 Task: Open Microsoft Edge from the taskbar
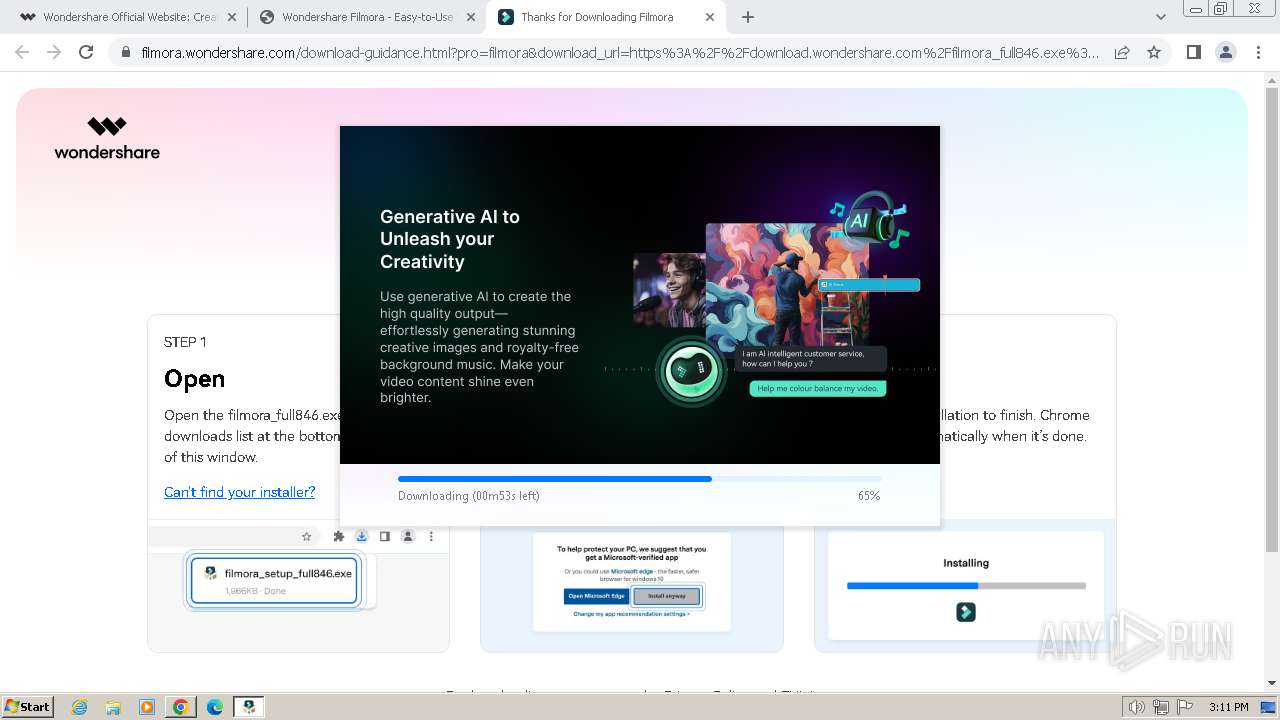point(214,707)
